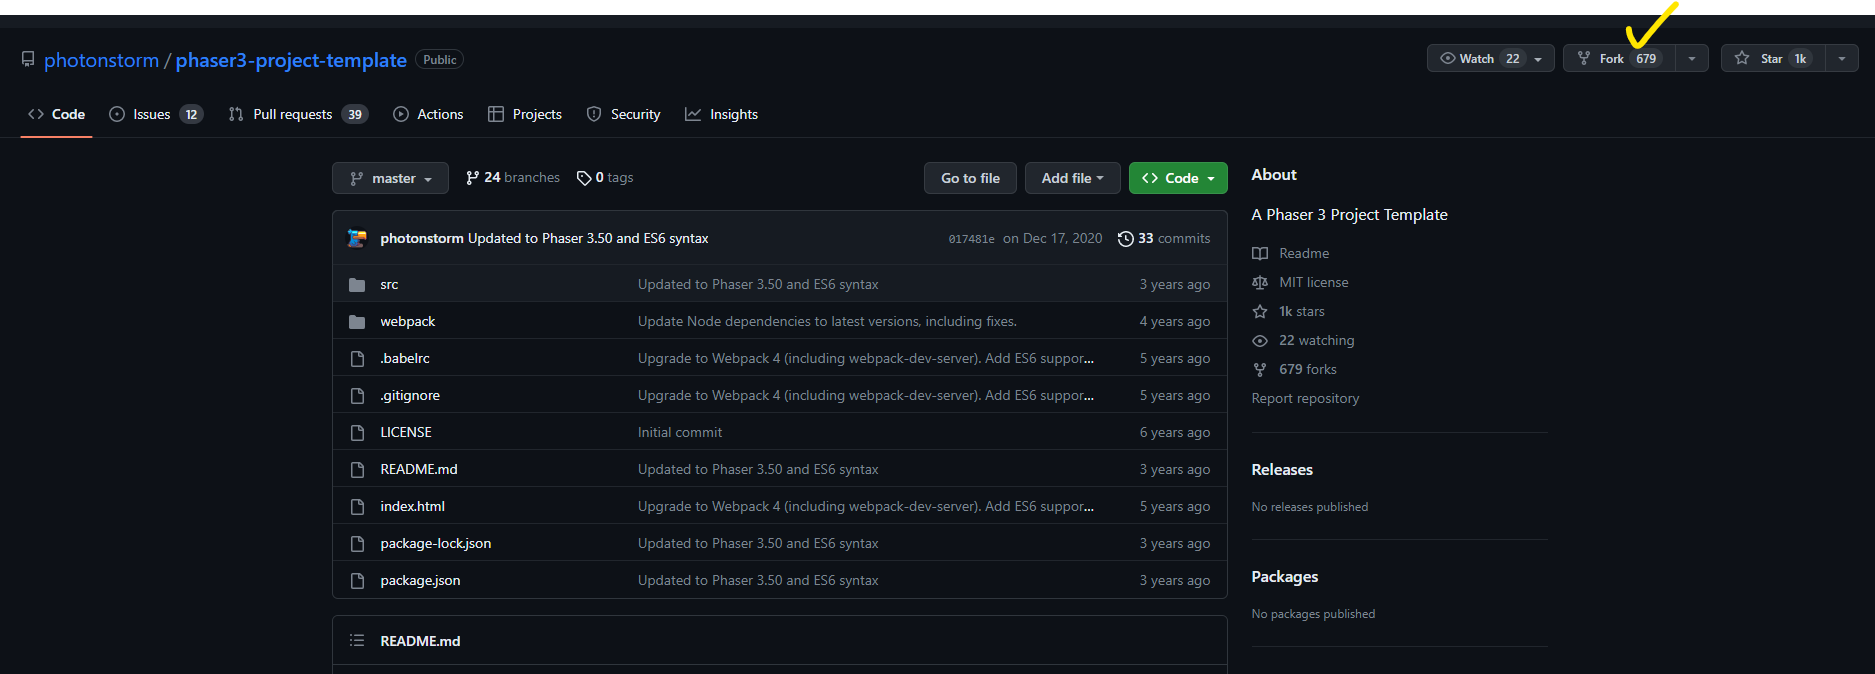Open the Add file dropdown
Viewport: 1875px width, 674px height.
1072,178
